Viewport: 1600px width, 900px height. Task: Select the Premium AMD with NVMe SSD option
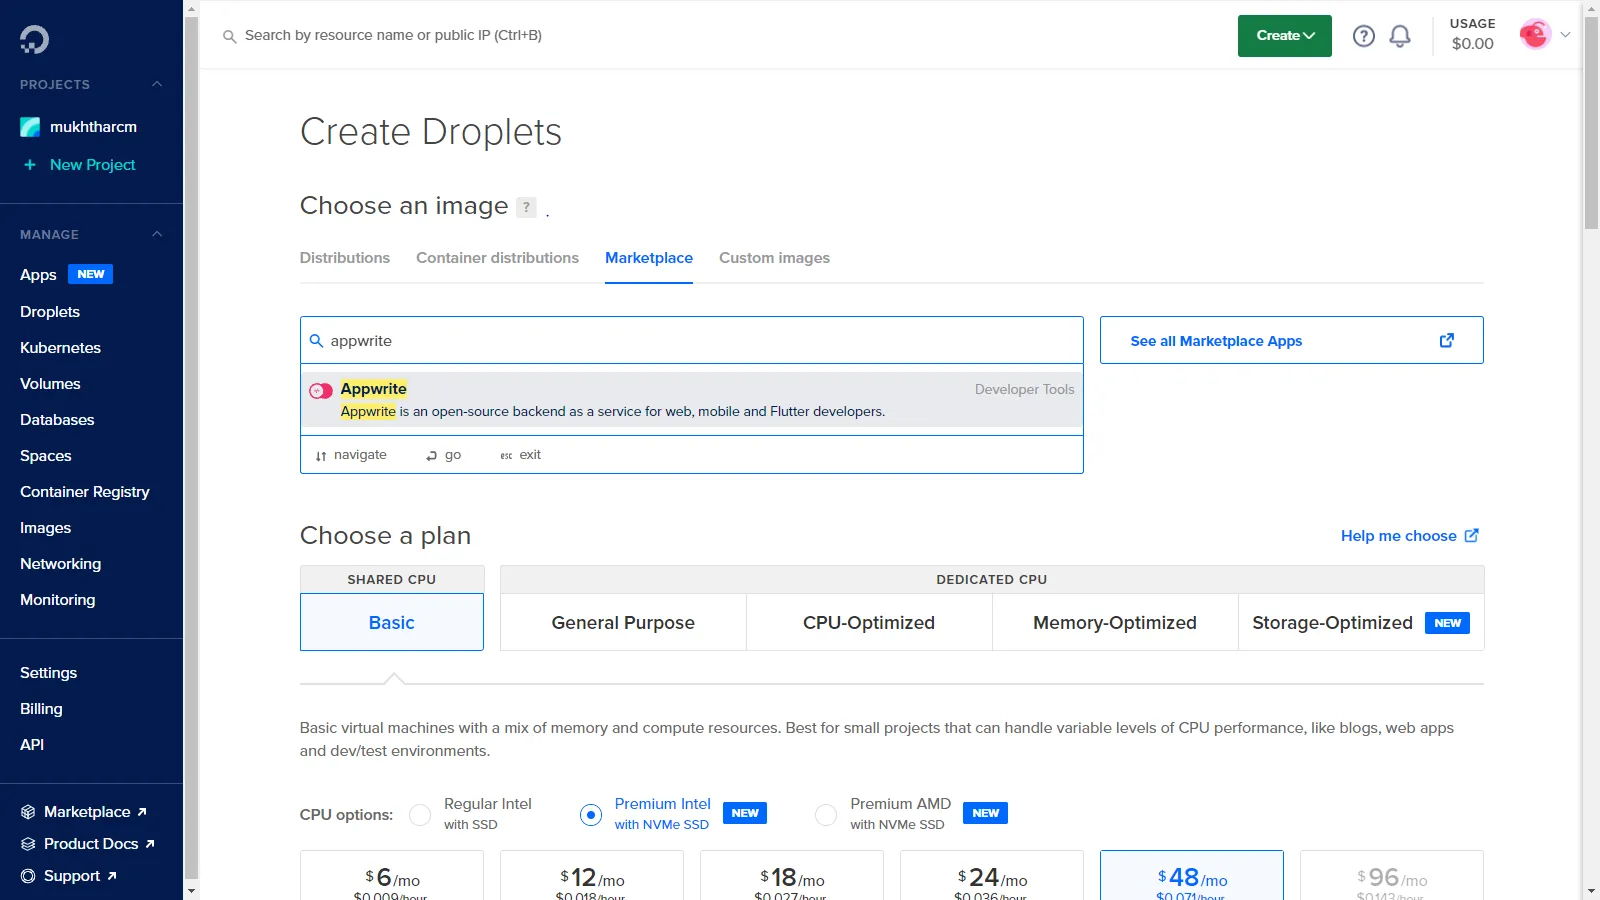coord(826,814)
